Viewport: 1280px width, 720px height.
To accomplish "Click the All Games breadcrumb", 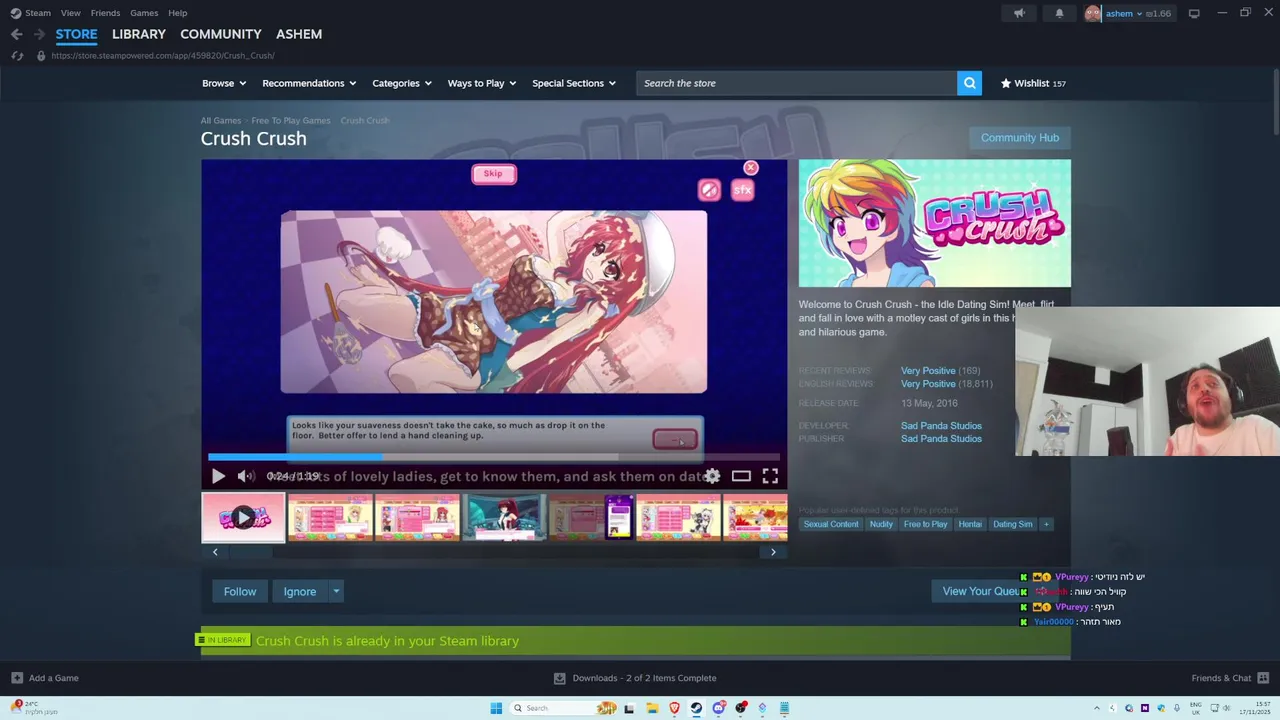I will click(x=221, y=120).
